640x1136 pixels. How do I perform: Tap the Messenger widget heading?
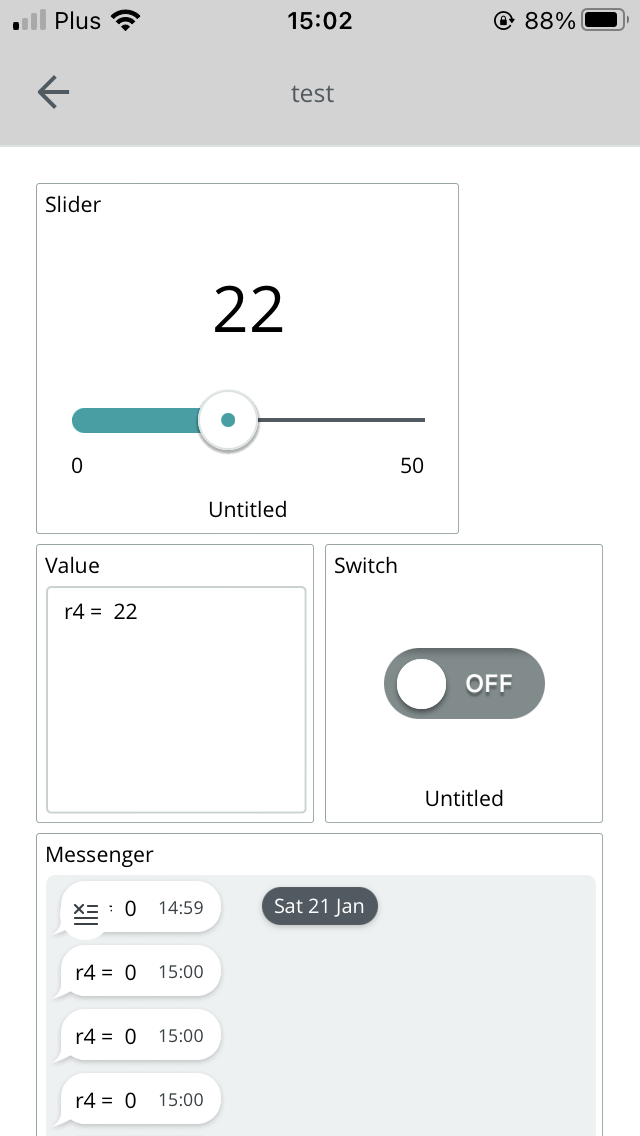click(99, 855)
